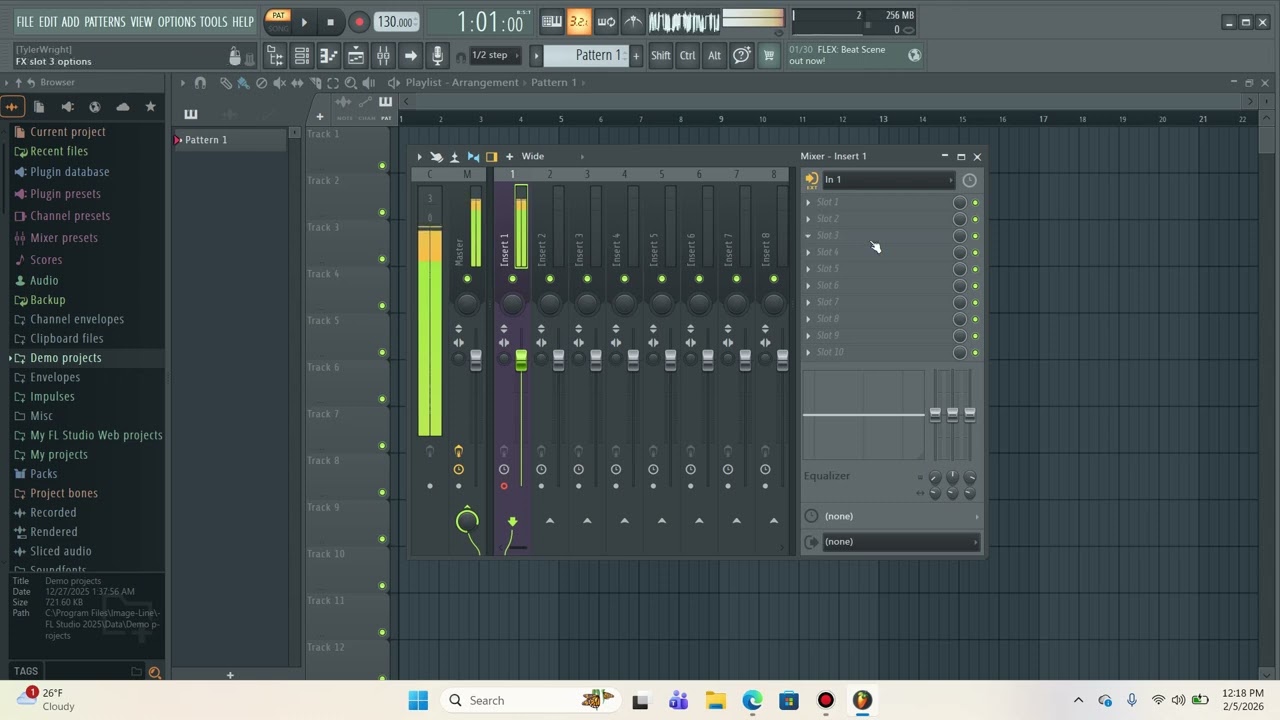Adjust the Insert 1 volume fader

521,362
